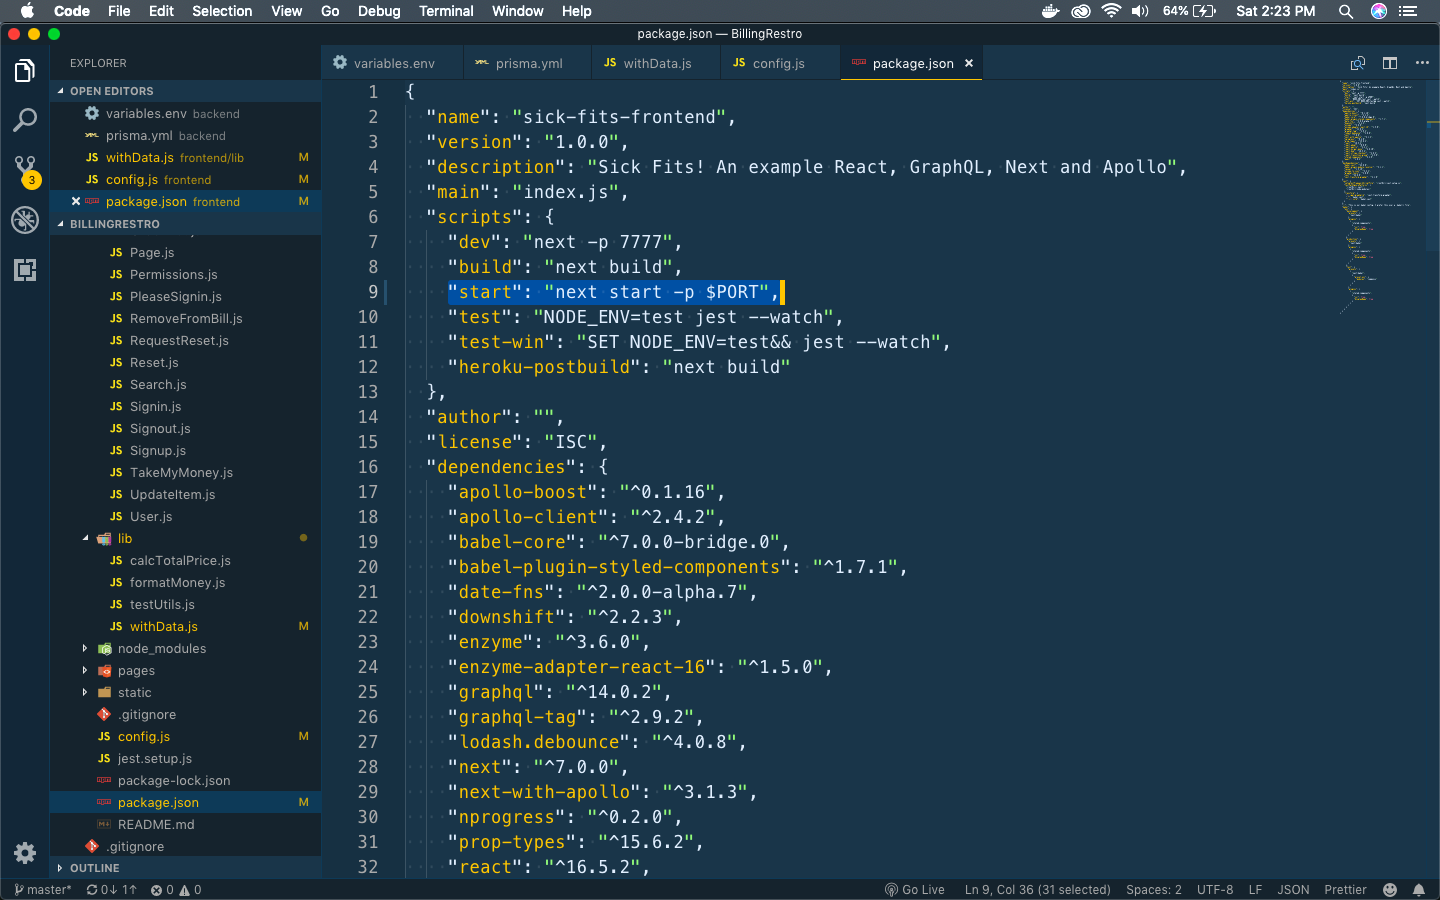This screenshot has height=900, width=1440.
Task: Switch to prisma.yml tab
Action: tap(528, 63)
